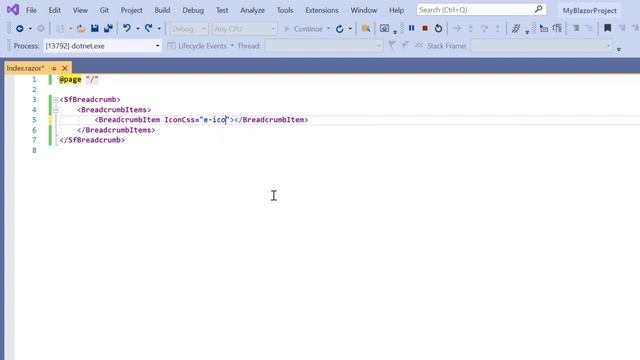Open the Project menu

pos(131,10)
